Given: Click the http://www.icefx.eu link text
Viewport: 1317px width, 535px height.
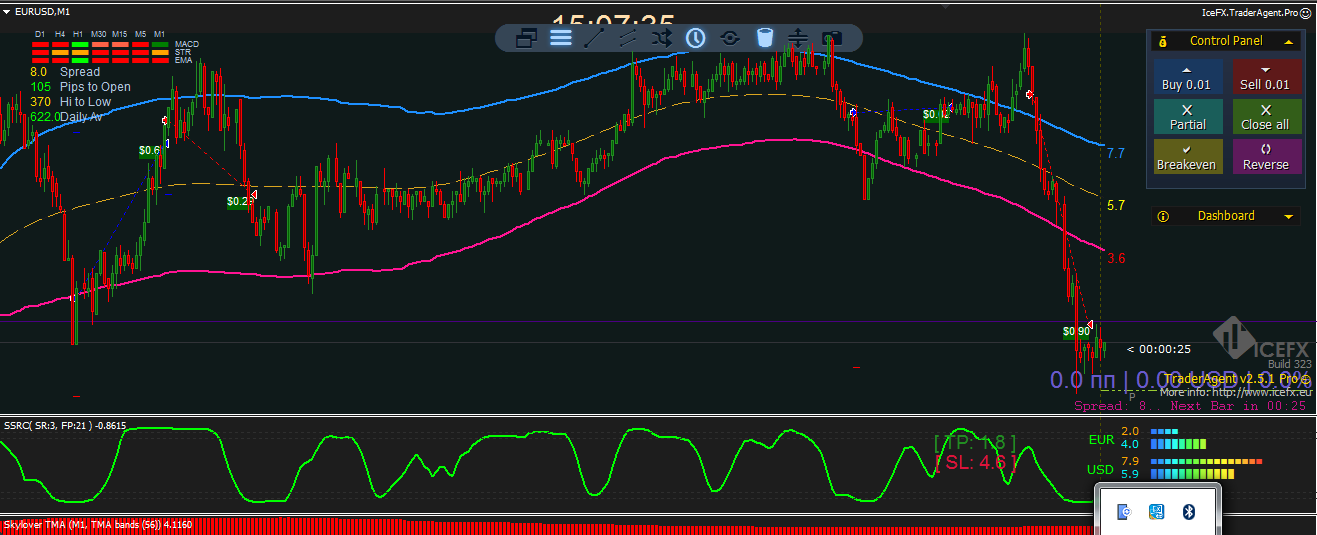Looking at the screenshot, I should tap(1264, 392).
